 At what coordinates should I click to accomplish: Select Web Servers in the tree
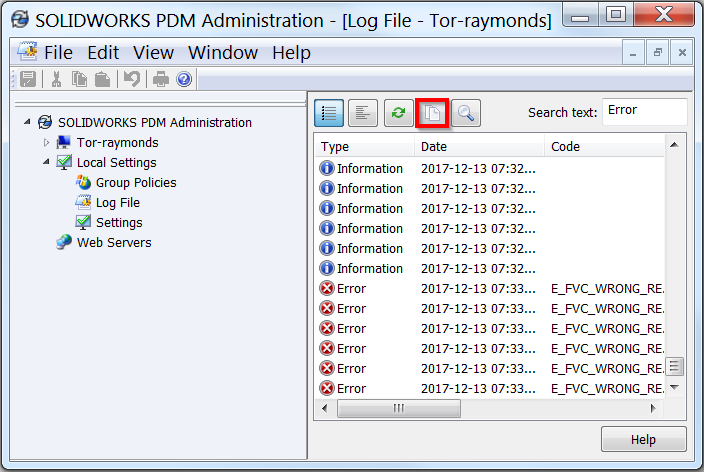(x=114, y=243)
